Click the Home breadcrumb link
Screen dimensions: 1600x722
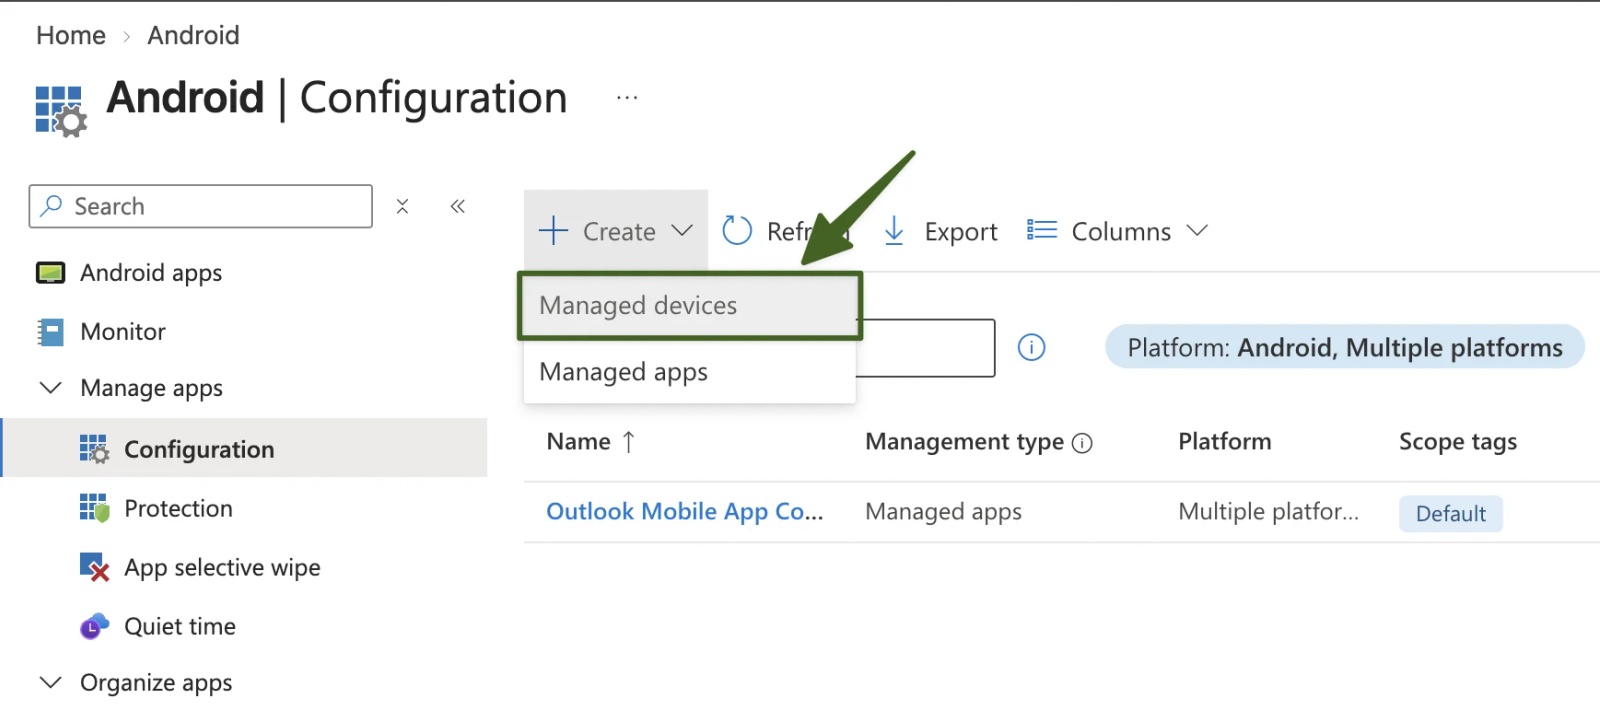(71, 35)
